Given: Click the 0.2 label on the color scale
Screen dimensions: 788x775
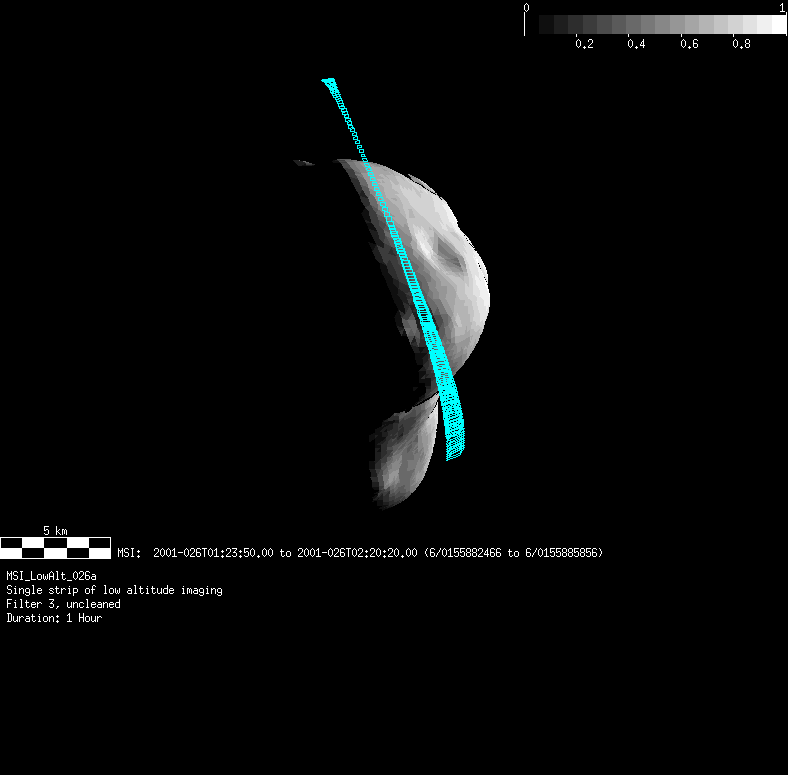Looking at the screenshot, I should click(x=584, y=44).
